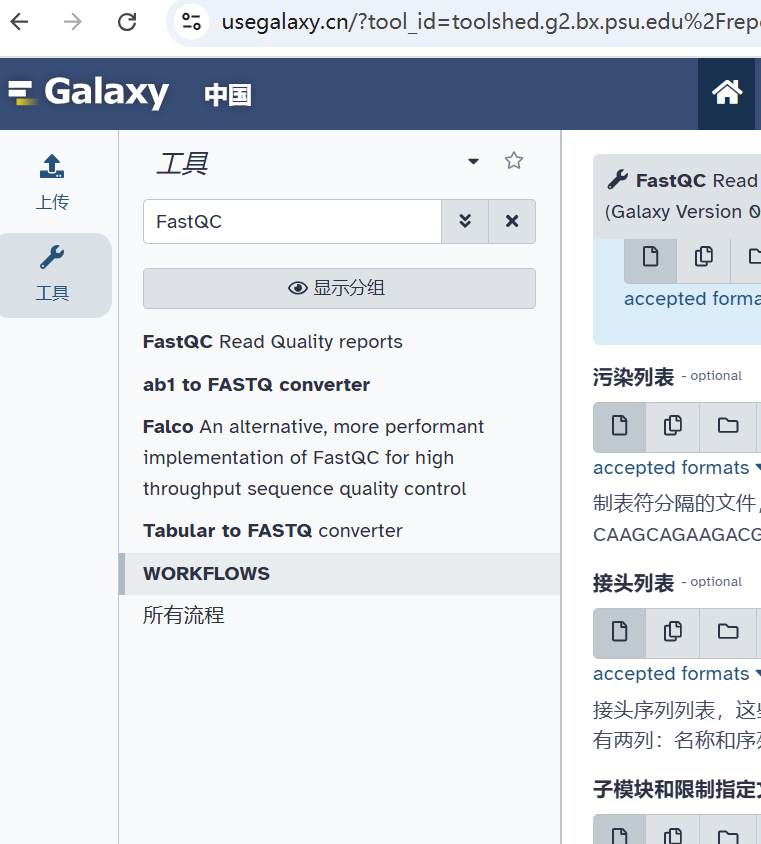Select dataset collection for 污染列表
Screen dimensions: 761x844
click(728, 427)
